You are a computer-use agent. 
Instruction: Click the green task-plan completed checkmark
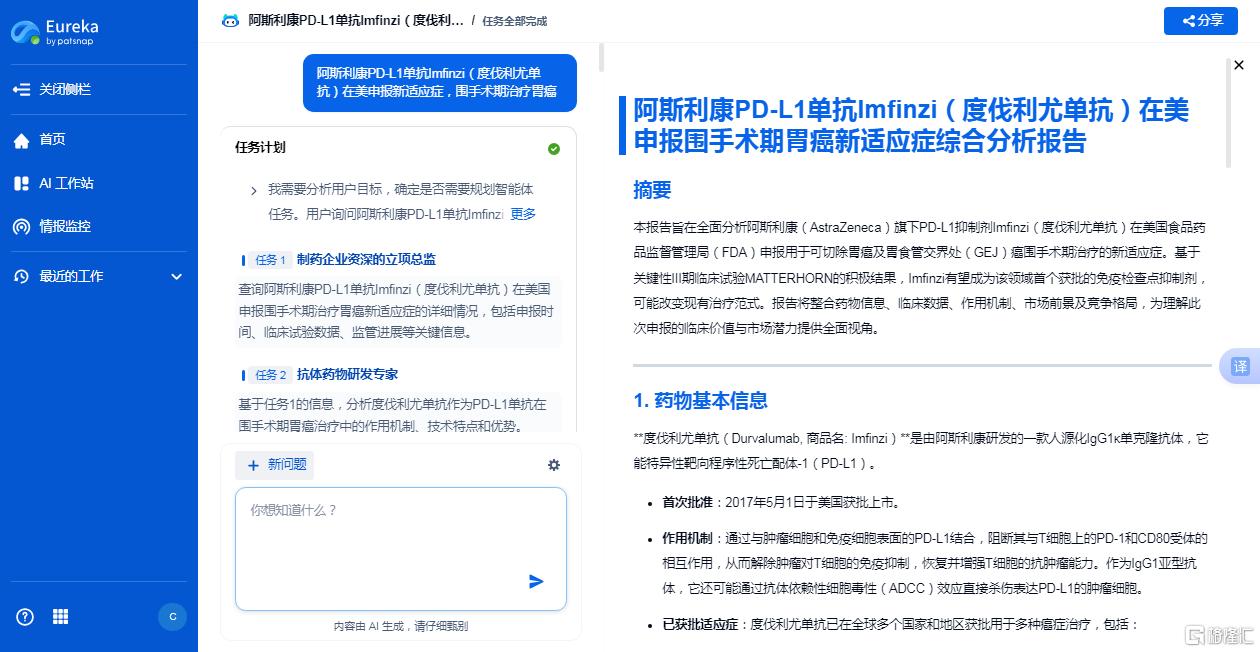(554, 149)
